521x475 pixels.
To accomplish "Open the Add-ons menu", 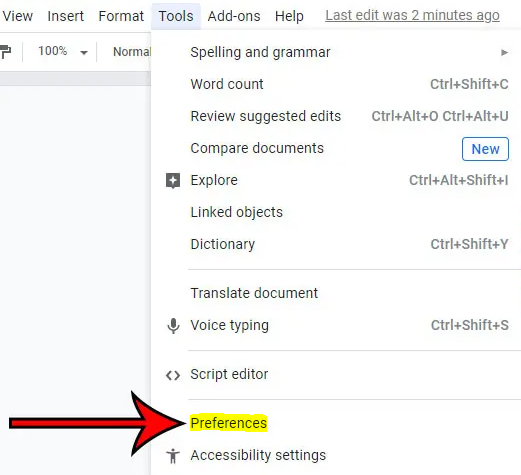I will point(234,16).
